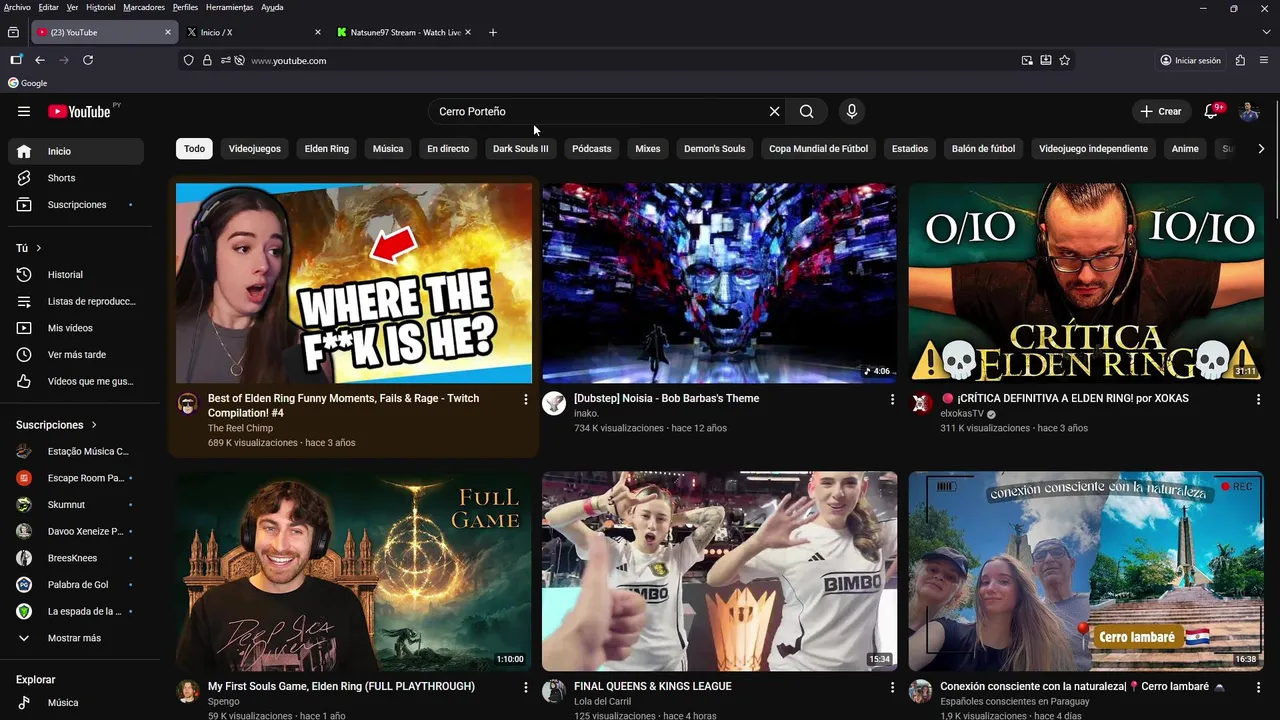
Task: Open the elxokasTV channel link
Action: 962,414
